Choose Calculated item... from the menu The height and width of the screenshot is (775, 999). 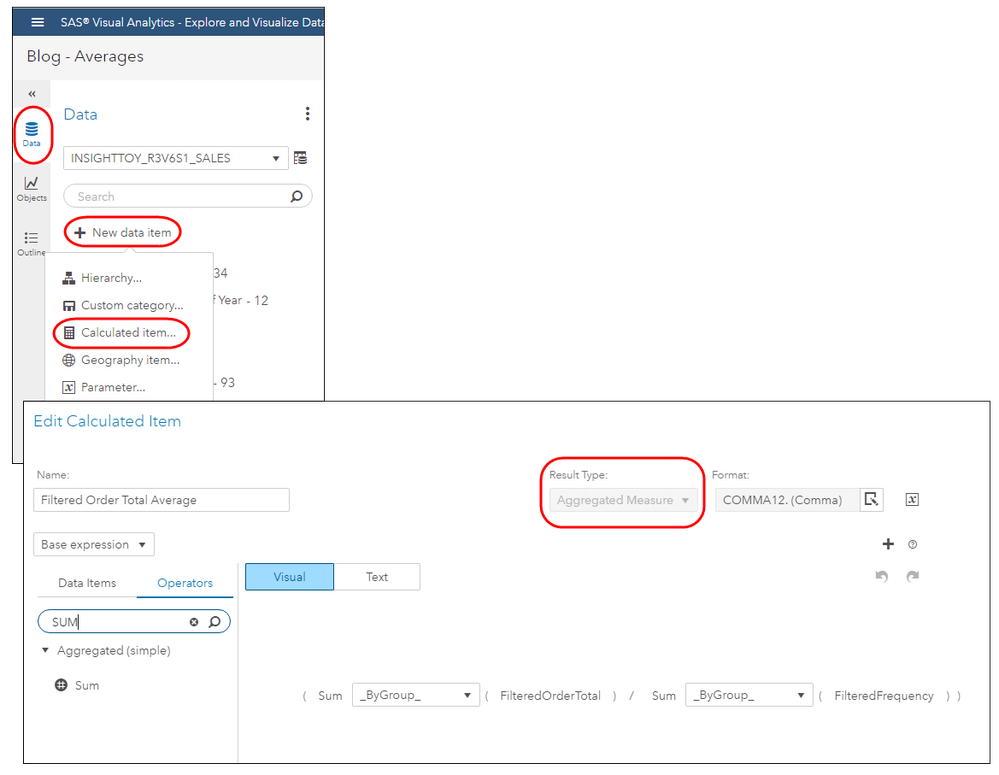click(119, 333)
